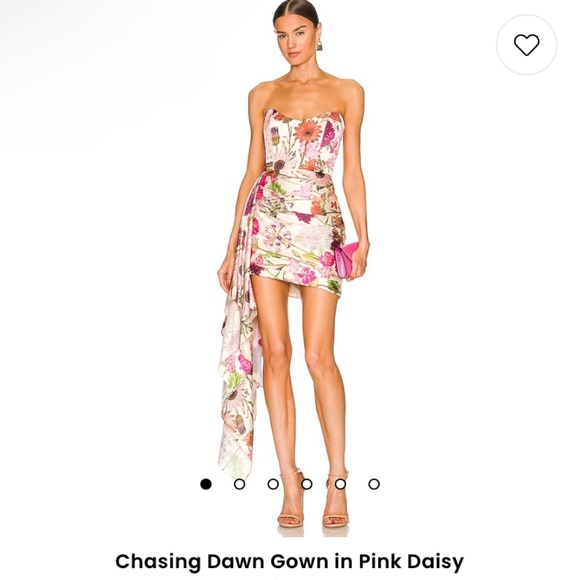Image resolution: width=580 pixels, height=580 pixels.
Task: Go to the second image dot
Action: point(240,484)
